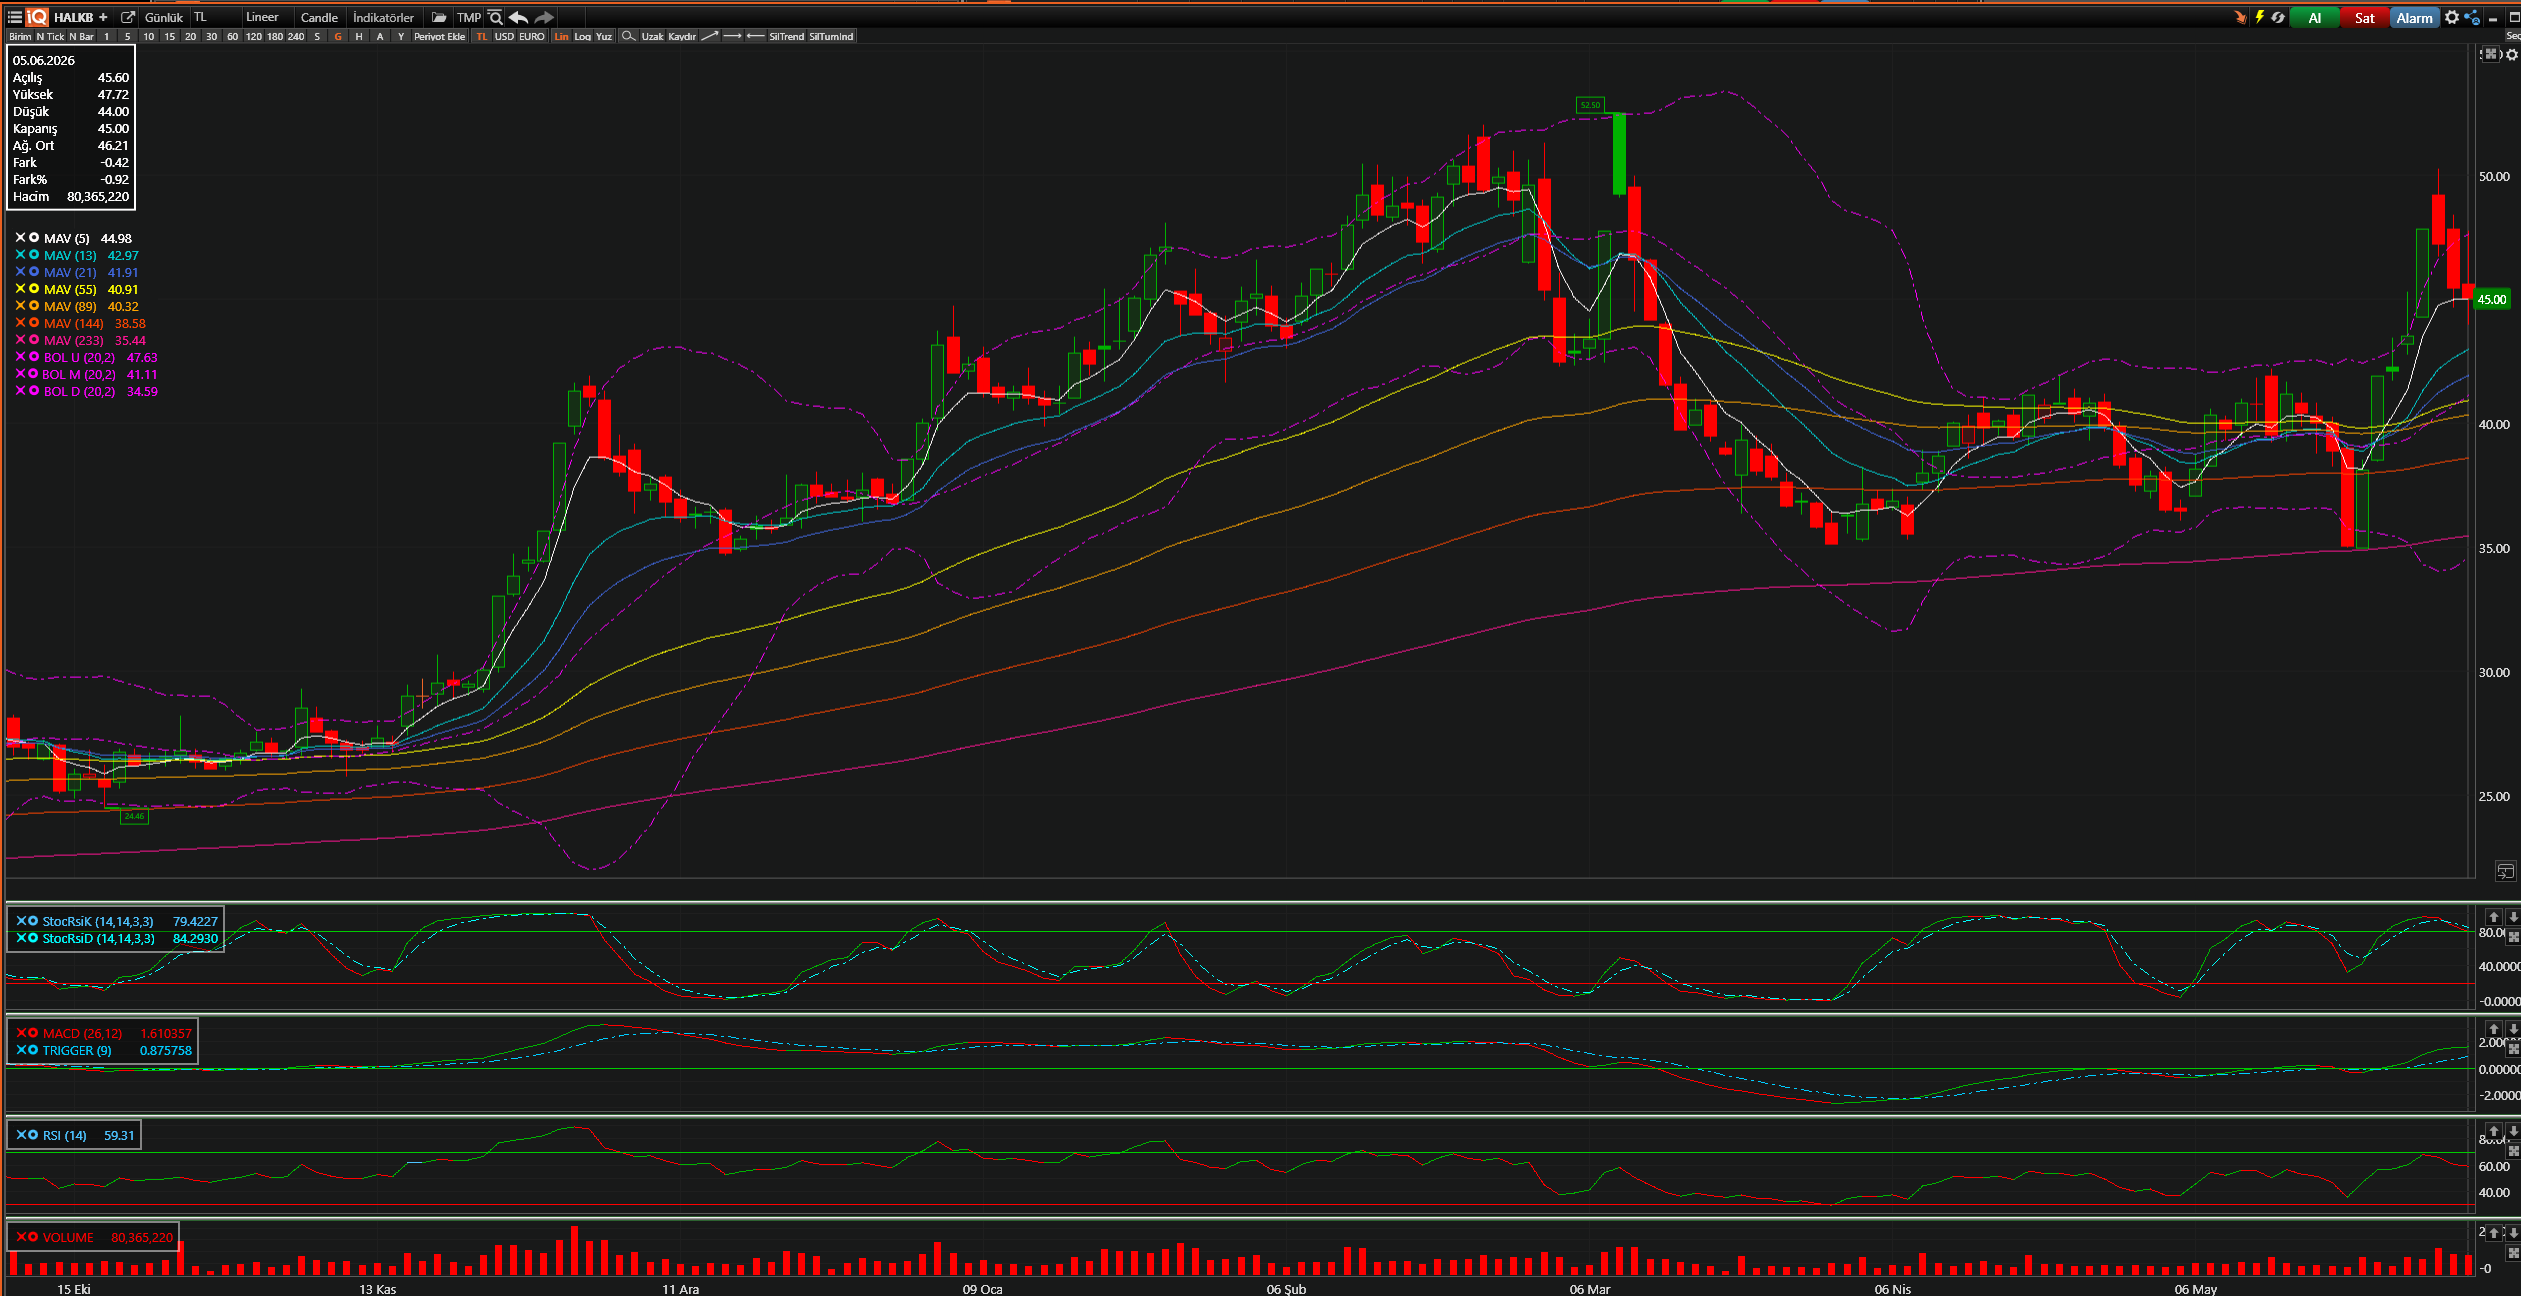This screenshot has width=2521, height=1296.
Task: Click the blue Alarm button
Action: point(2414,17)
